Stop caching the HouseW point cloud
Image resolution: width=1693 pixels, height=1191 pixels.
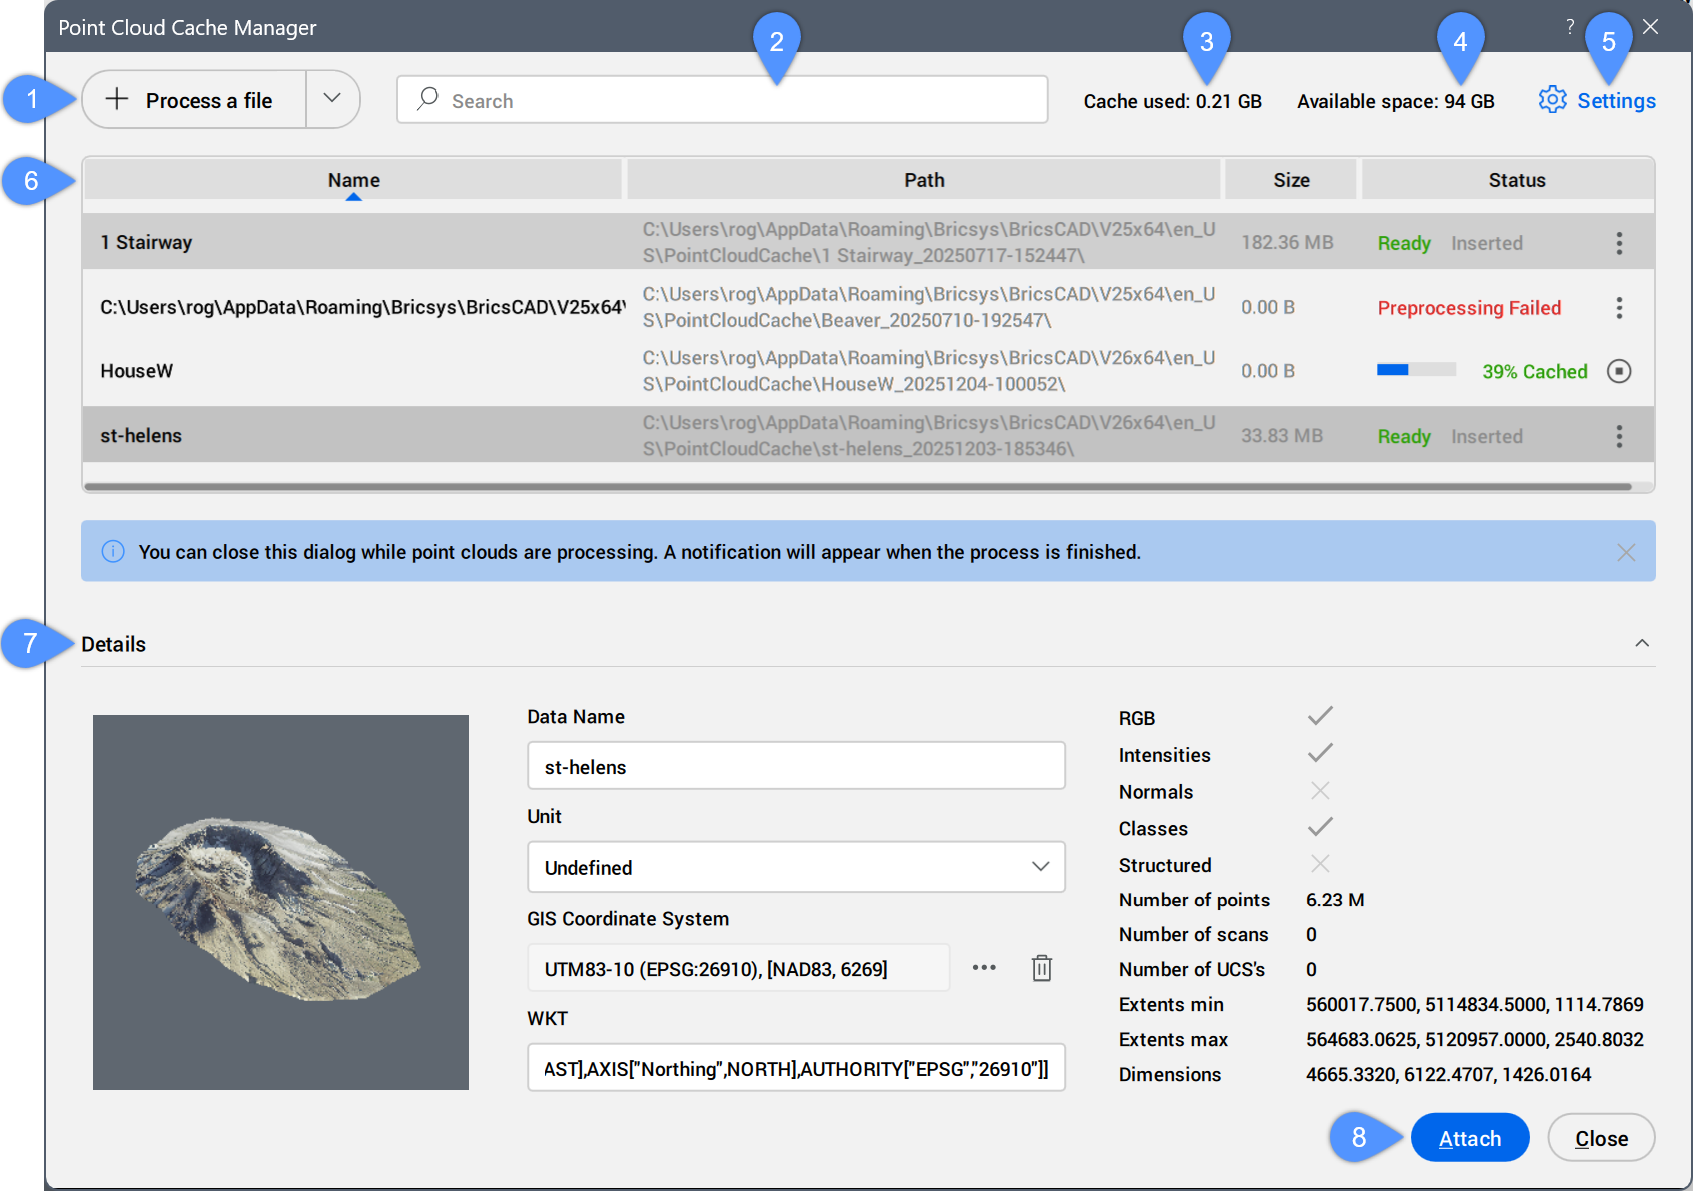[1618, 371]
